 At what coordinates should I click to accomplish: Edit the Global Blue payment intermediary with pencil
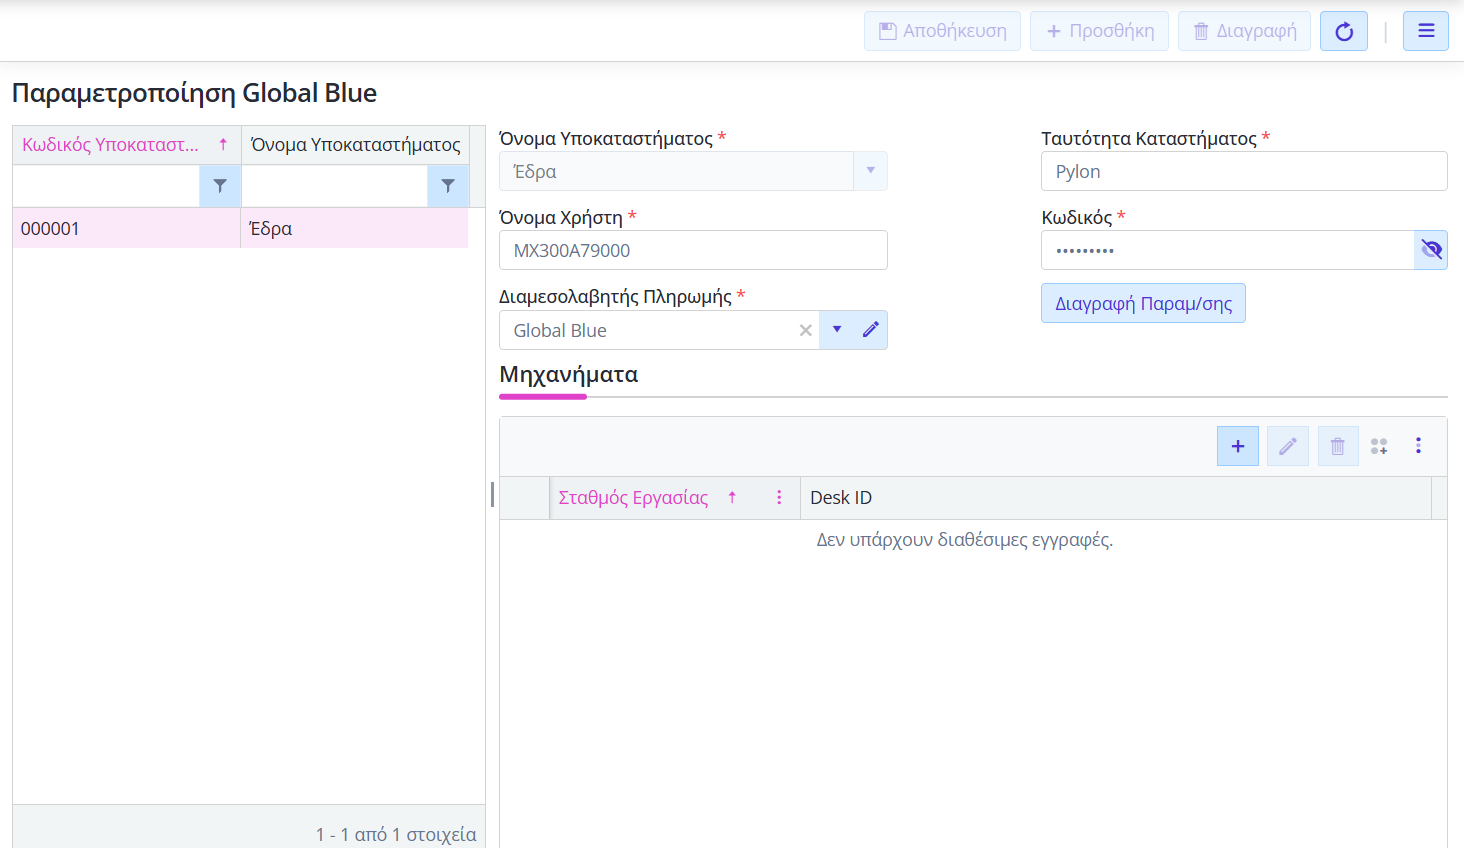click(870, 330)
